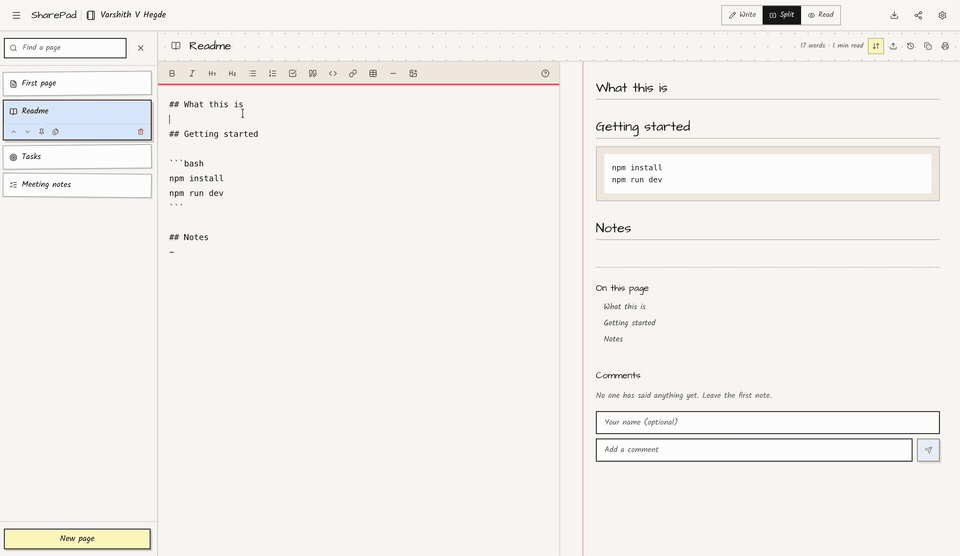Copy page content with the copy icon
This screenshot has height=556, width=960.
tap(928, 46)
